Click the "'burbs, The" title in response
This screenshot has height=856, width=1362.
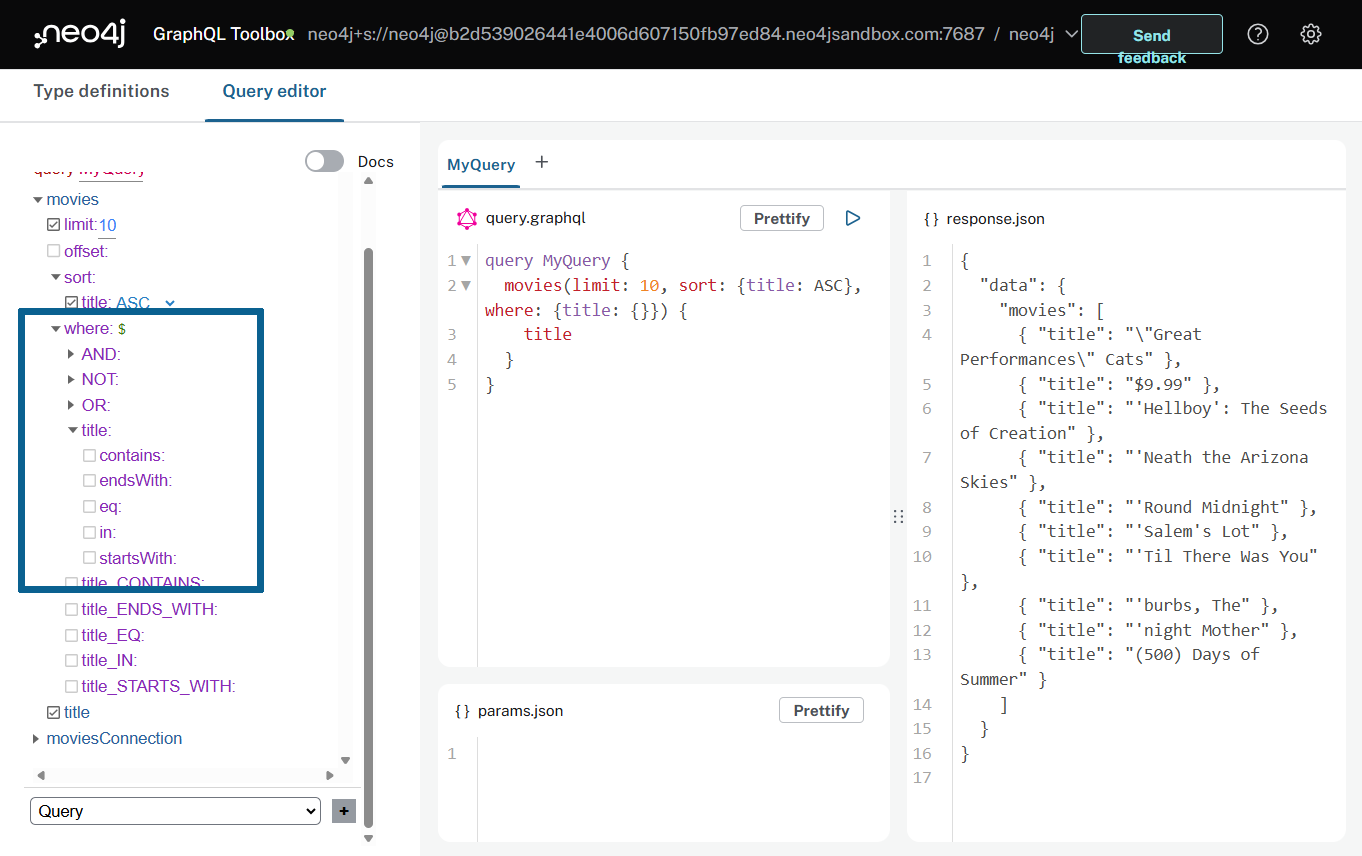tap(1193, 605)
